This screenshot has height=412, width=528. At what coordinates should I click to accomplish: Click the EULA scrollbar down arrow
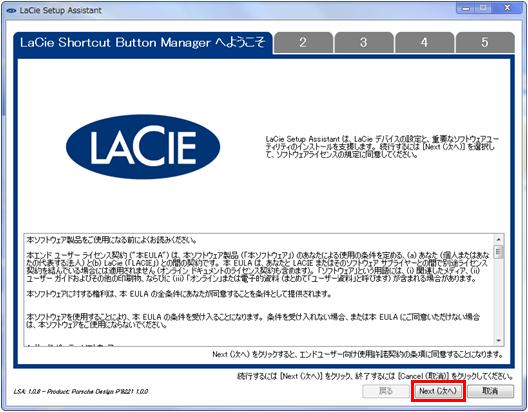[x=498, y=341]
